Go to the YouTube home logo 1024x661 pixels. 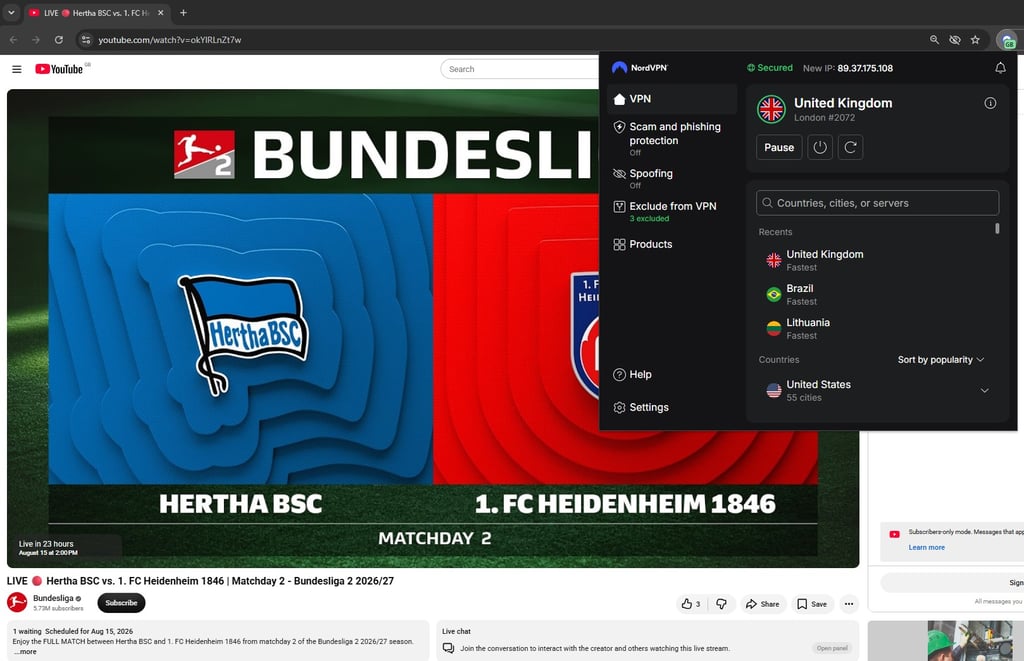pos(59,69)
